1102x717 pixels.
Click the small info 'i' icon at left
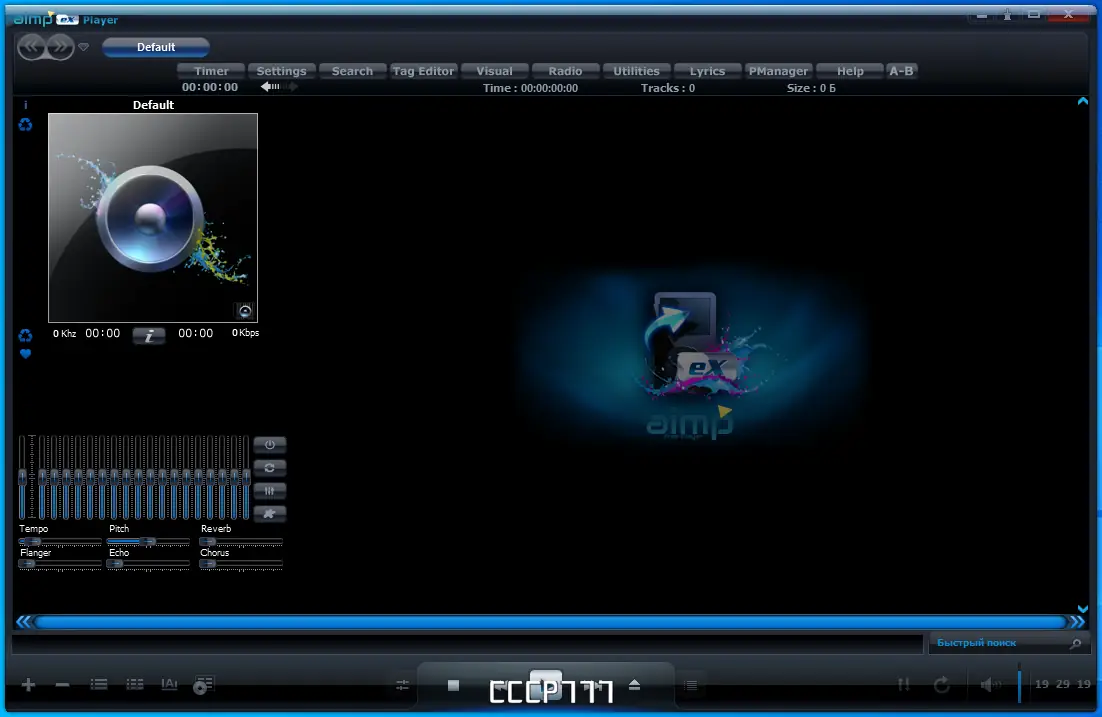pos(25,105)
